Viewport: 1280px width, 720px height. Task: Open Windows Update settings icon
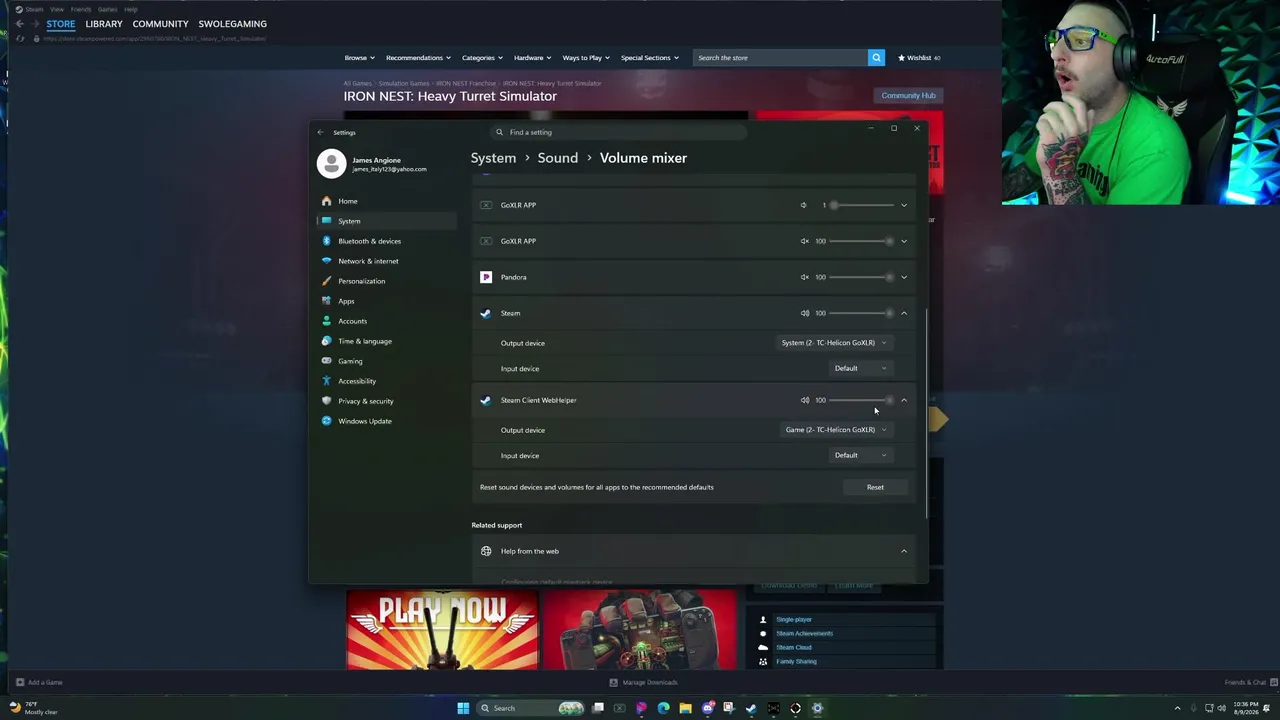coord(327,421)
